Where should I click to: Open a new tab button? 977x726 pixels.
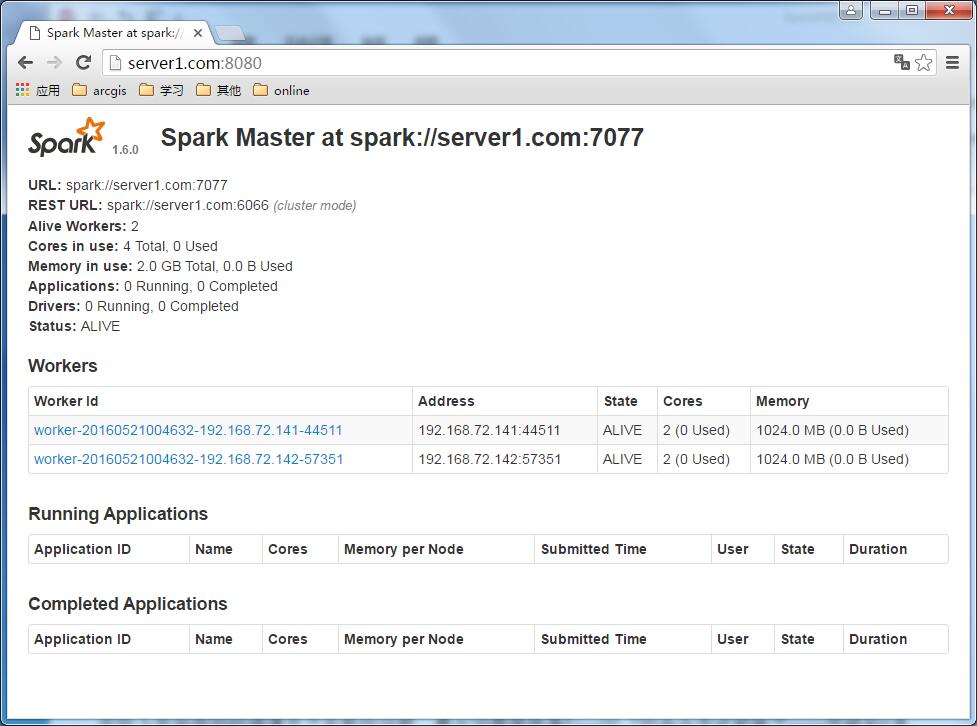[231, 33]
